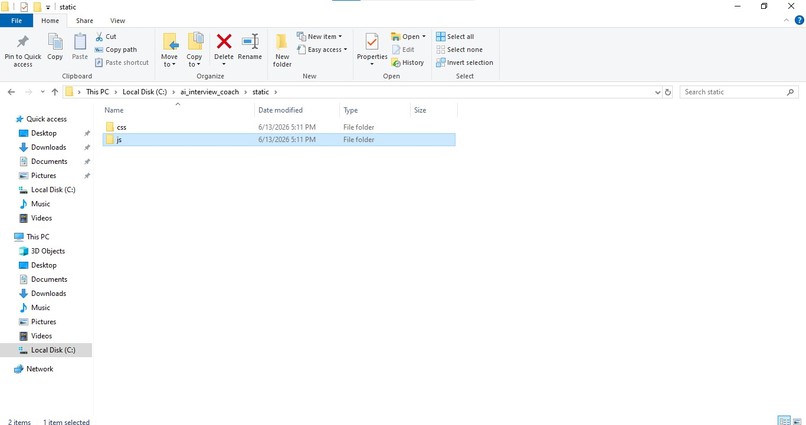The height and width of the screenshot is (425, 806).
Task: Switch to the Share ribbon tab
Action: click(84, 21)
